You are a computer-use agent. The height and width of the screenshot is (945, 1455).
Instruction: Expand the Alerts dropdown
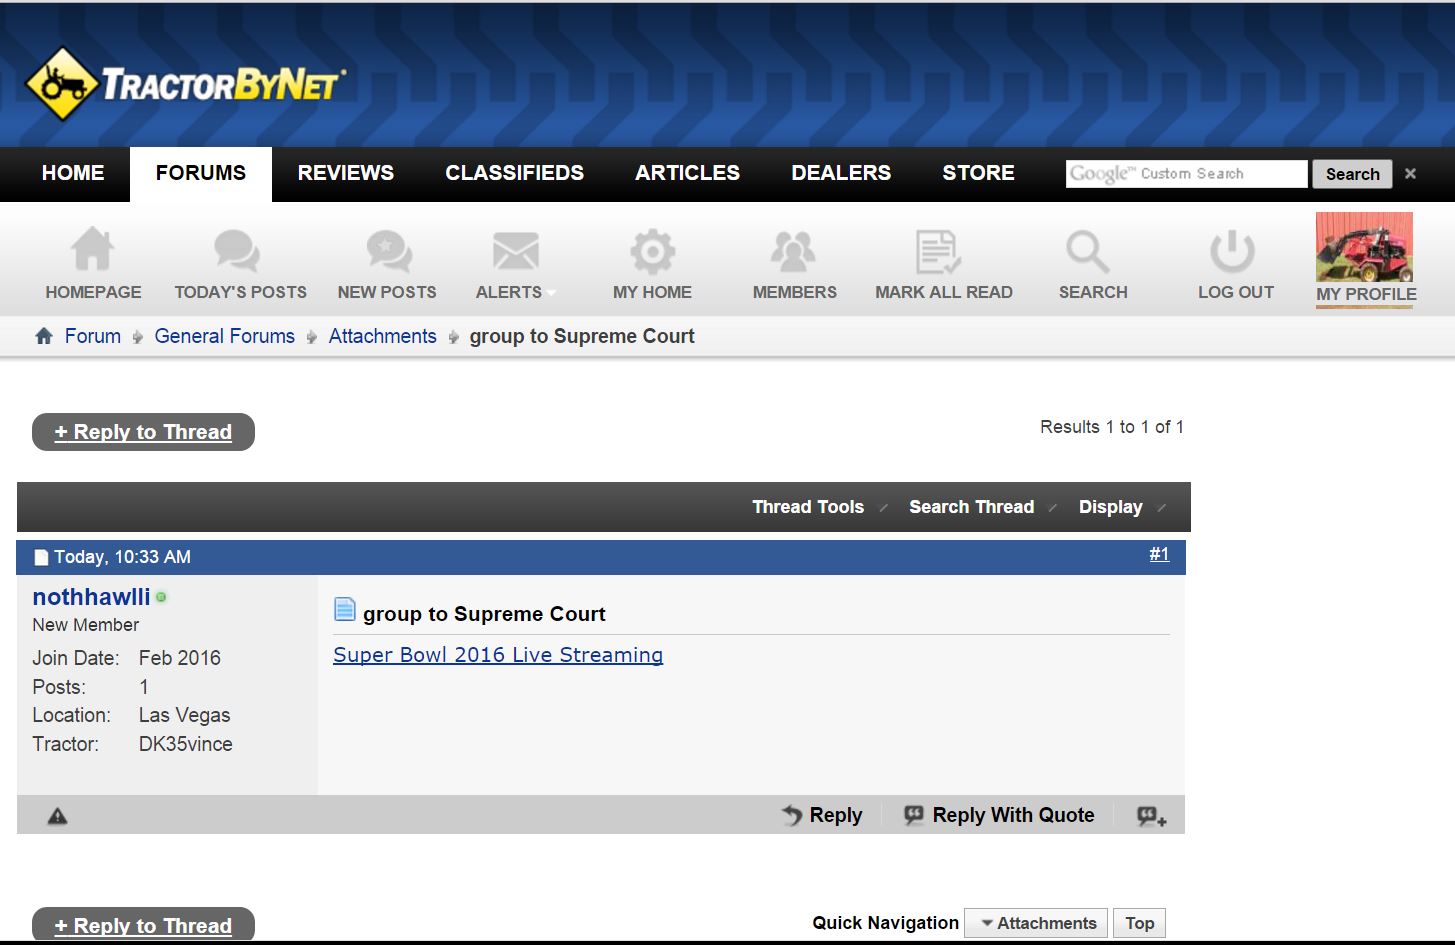pyautogui.click(x=515, y=292)
